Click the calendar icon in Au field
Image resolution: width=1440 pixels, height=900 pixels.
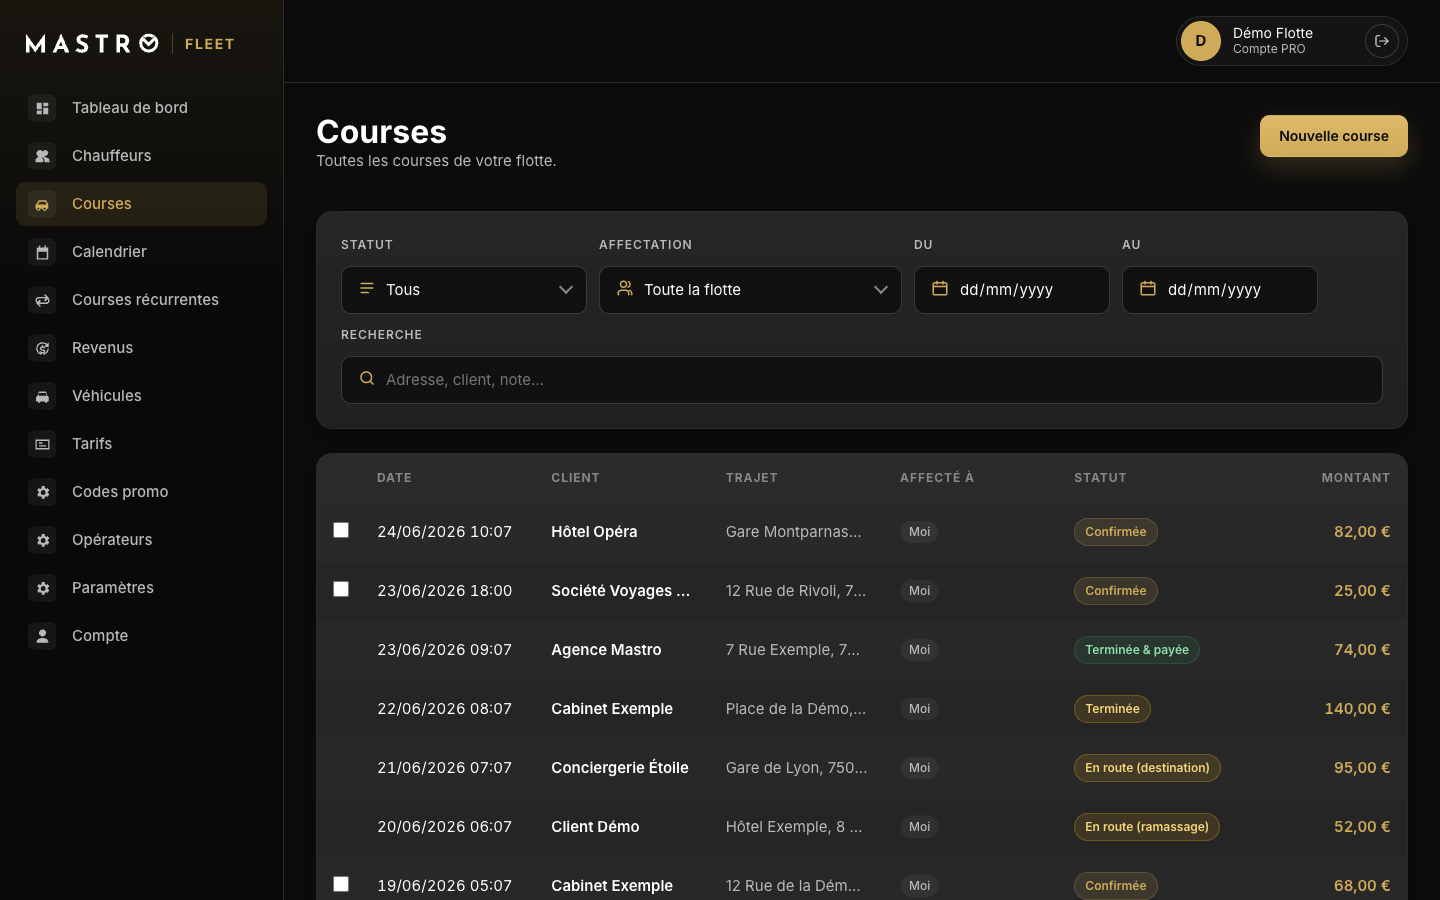1148,289
